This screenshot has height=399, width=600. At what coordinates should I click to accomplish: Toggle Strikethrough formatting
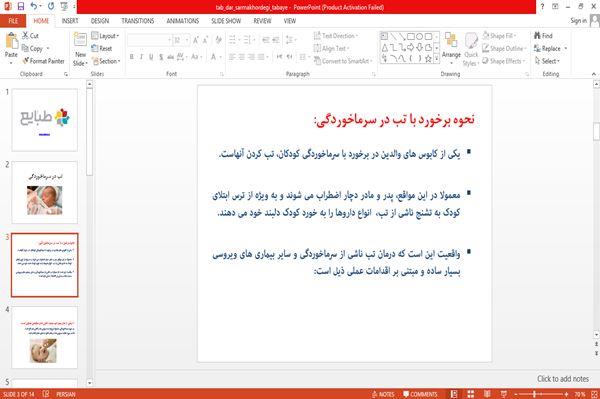(x=171, y=57)
